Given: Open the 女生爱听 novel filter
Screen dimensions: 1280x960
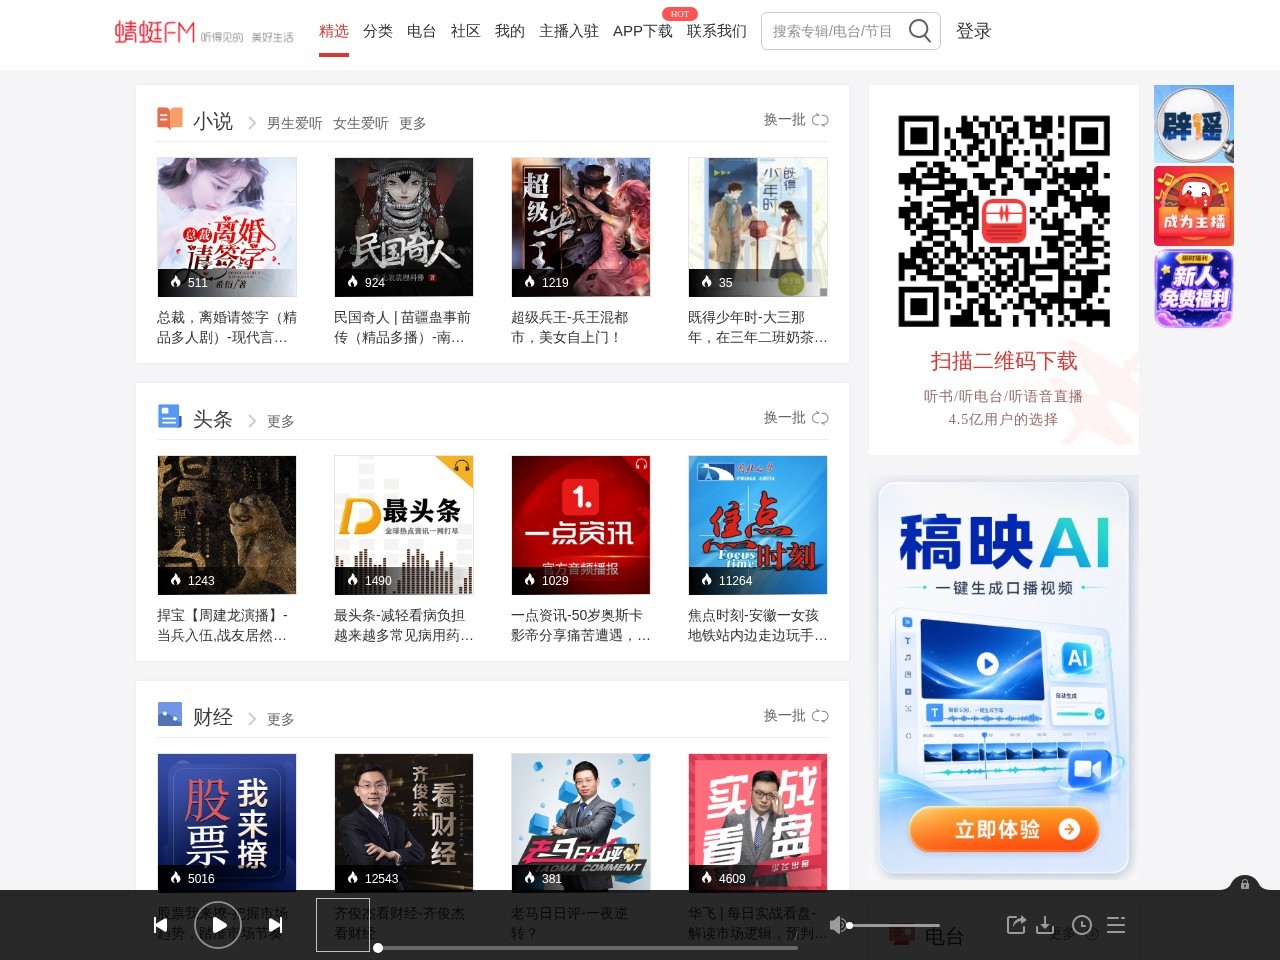Looking at the screenshot, I should [x=361, y=123].
